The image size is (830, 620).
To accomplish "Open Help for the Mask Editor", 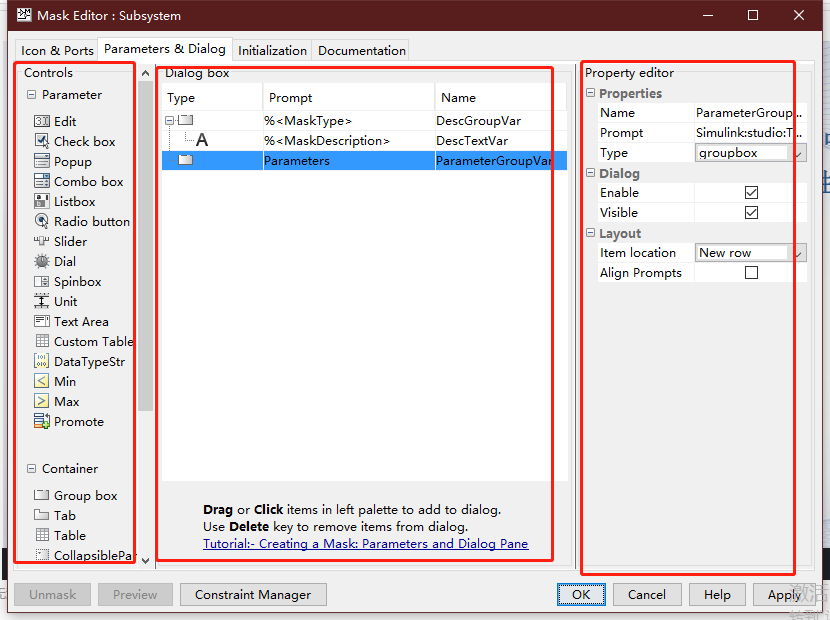I will click(x=717, y=595).
